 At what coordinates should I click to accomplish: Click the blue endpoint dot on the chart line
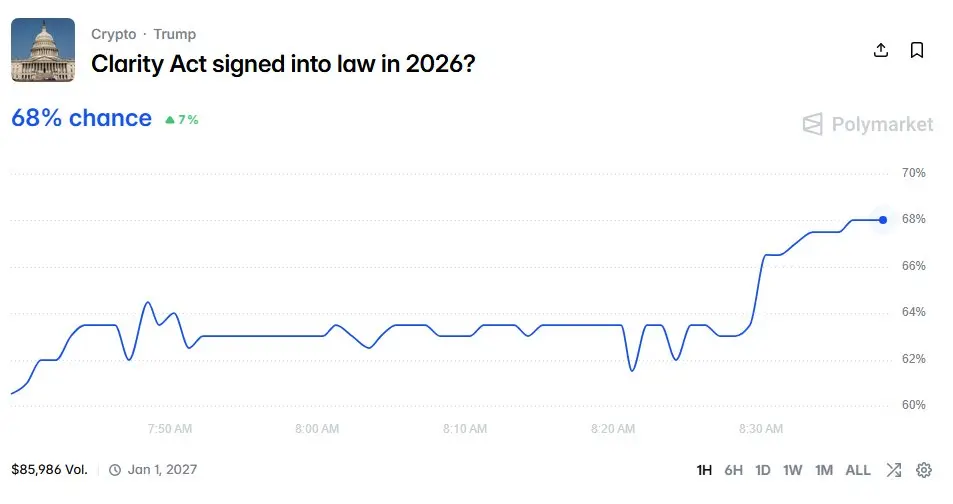point(882,220)
